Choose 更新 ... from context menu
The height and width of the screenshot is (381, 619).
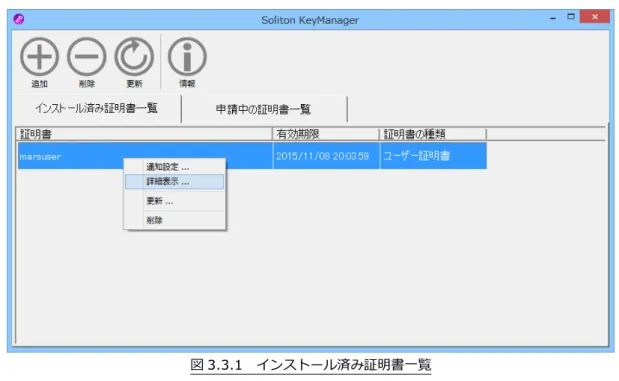point(175,201)
